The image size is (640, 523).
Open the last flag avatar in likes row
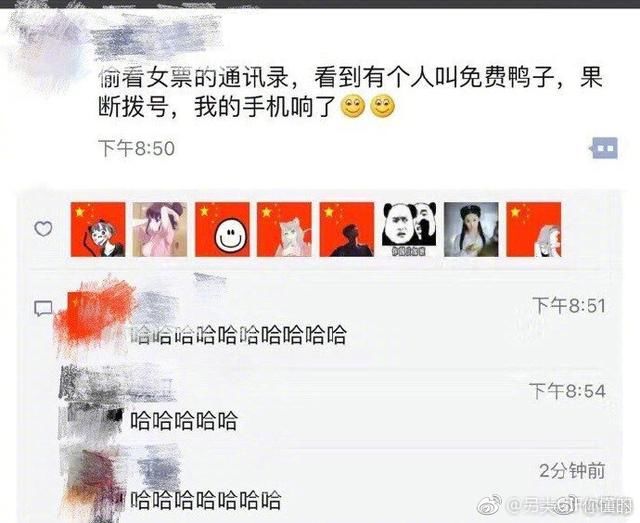[534, 229]
